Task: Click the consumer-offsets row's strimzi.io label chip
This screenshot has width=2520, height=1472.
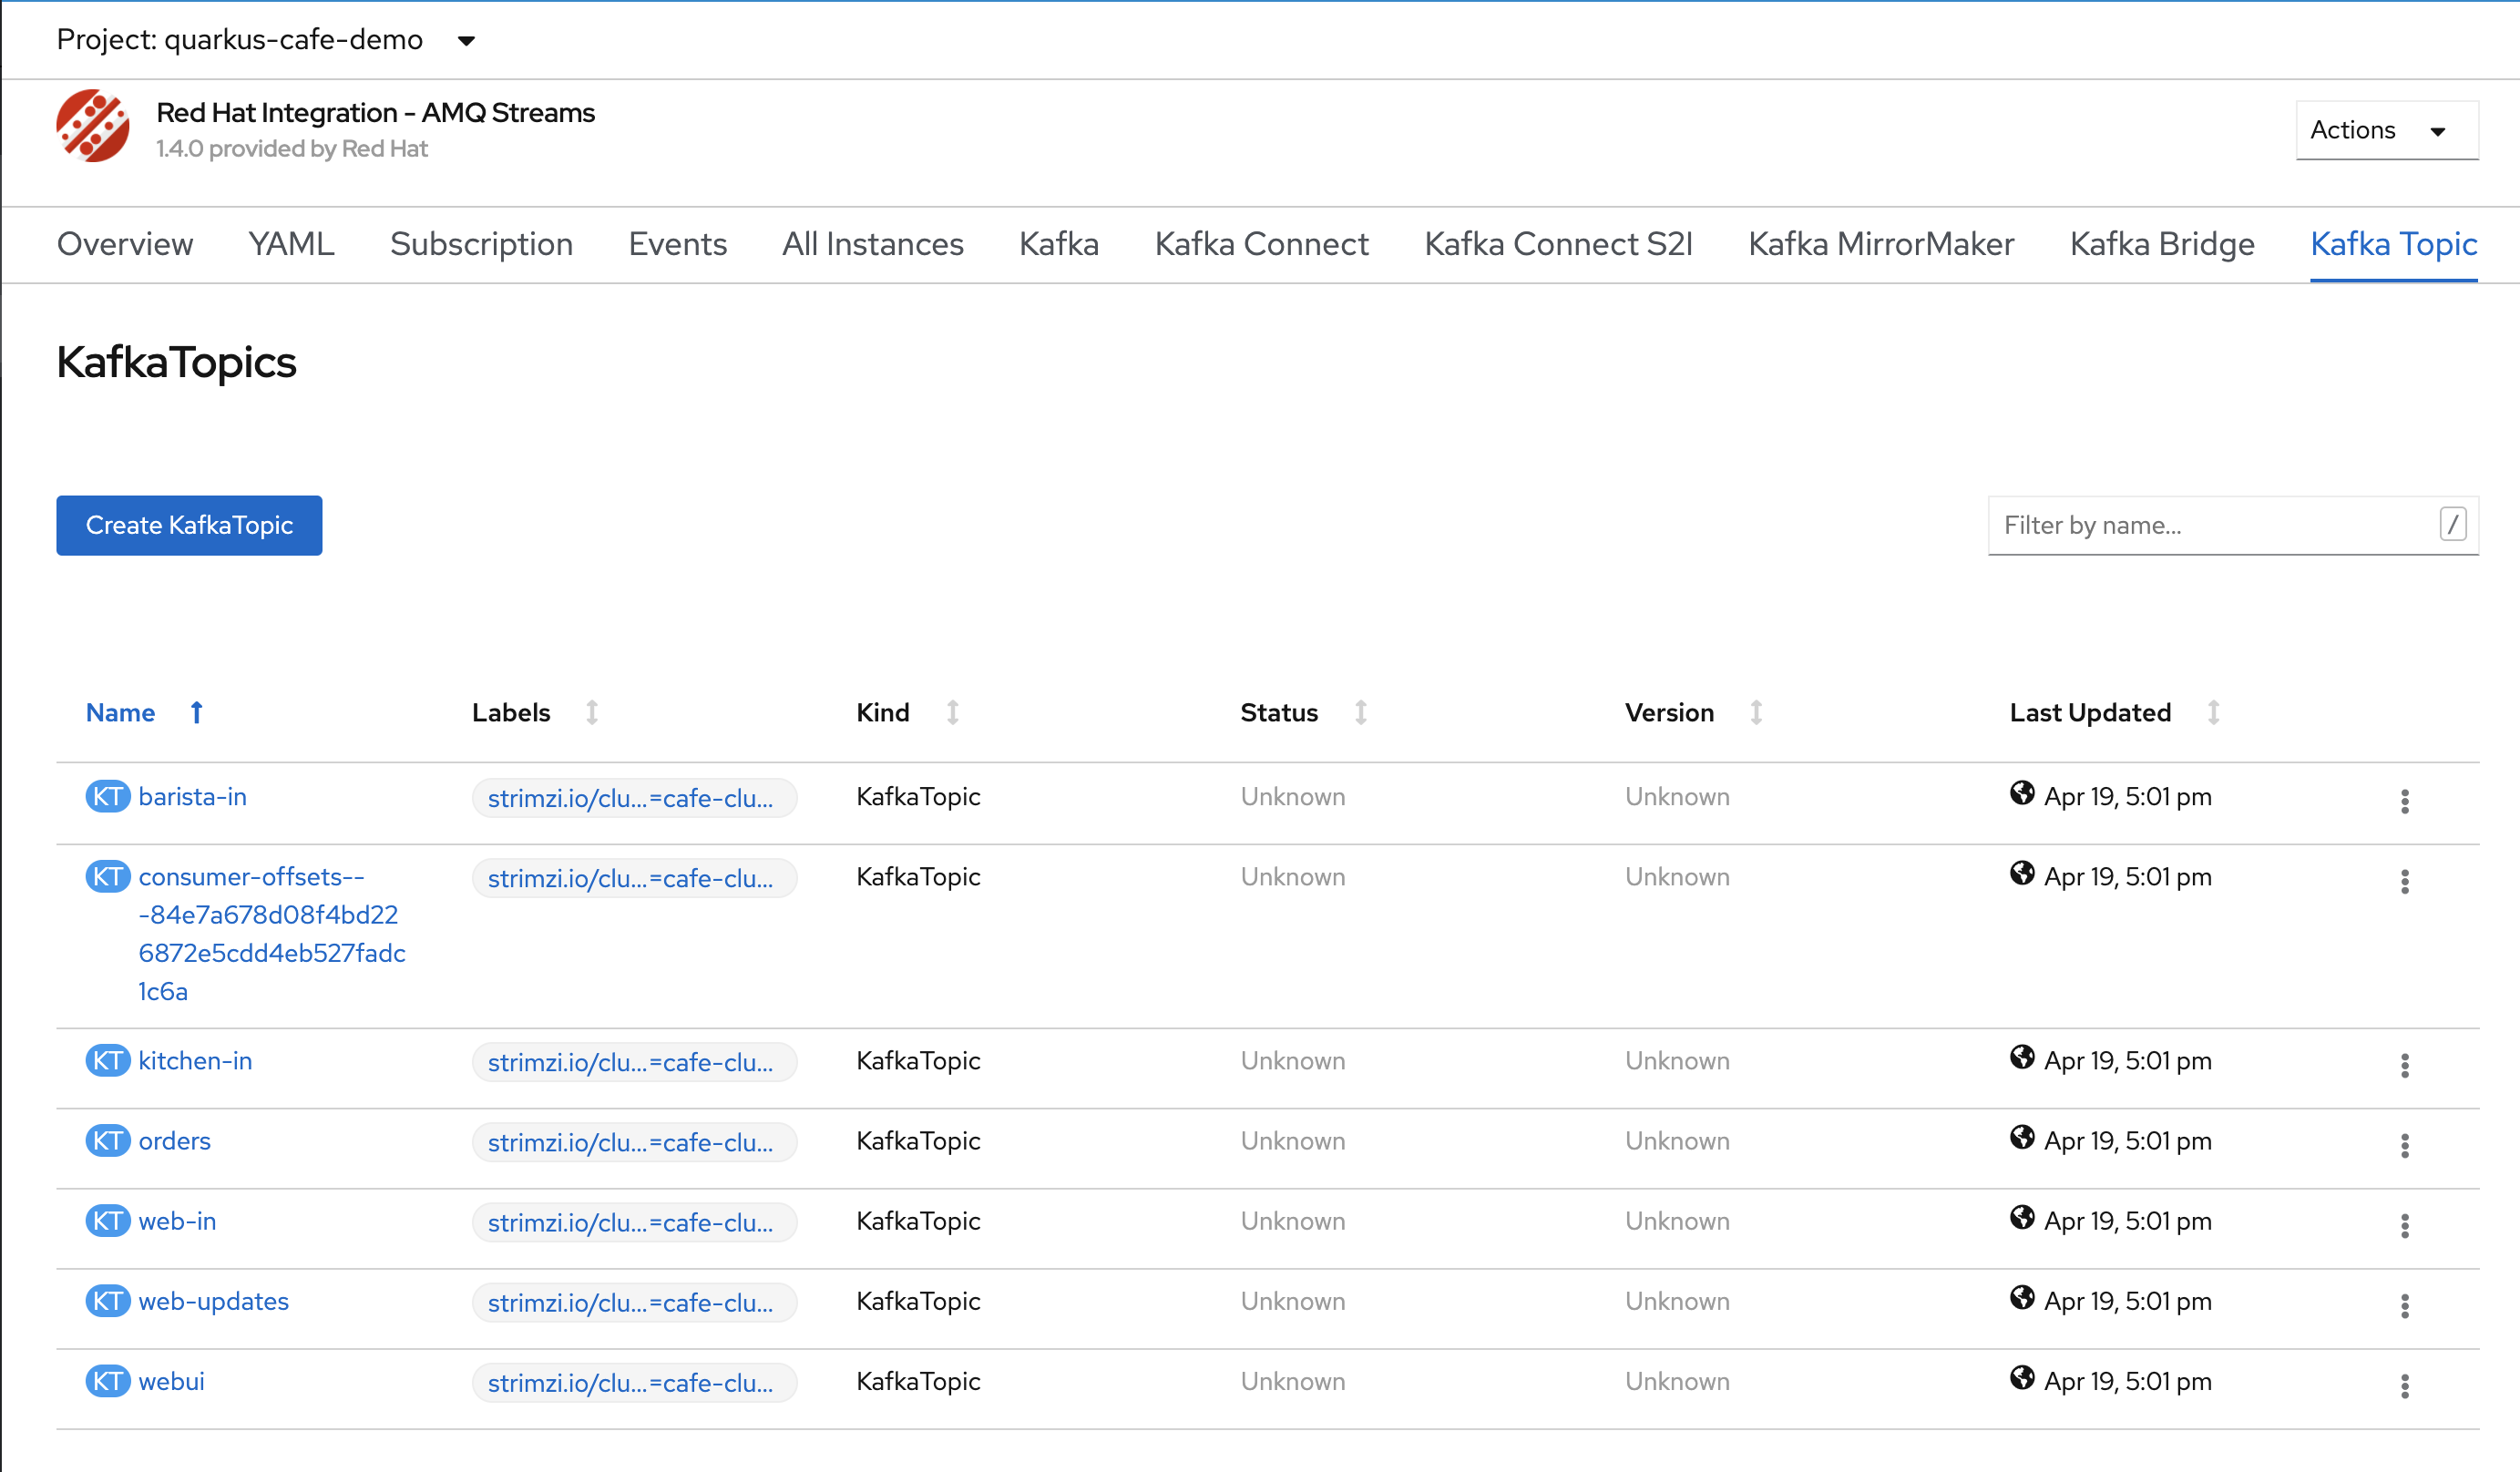Action: point(633,879)
